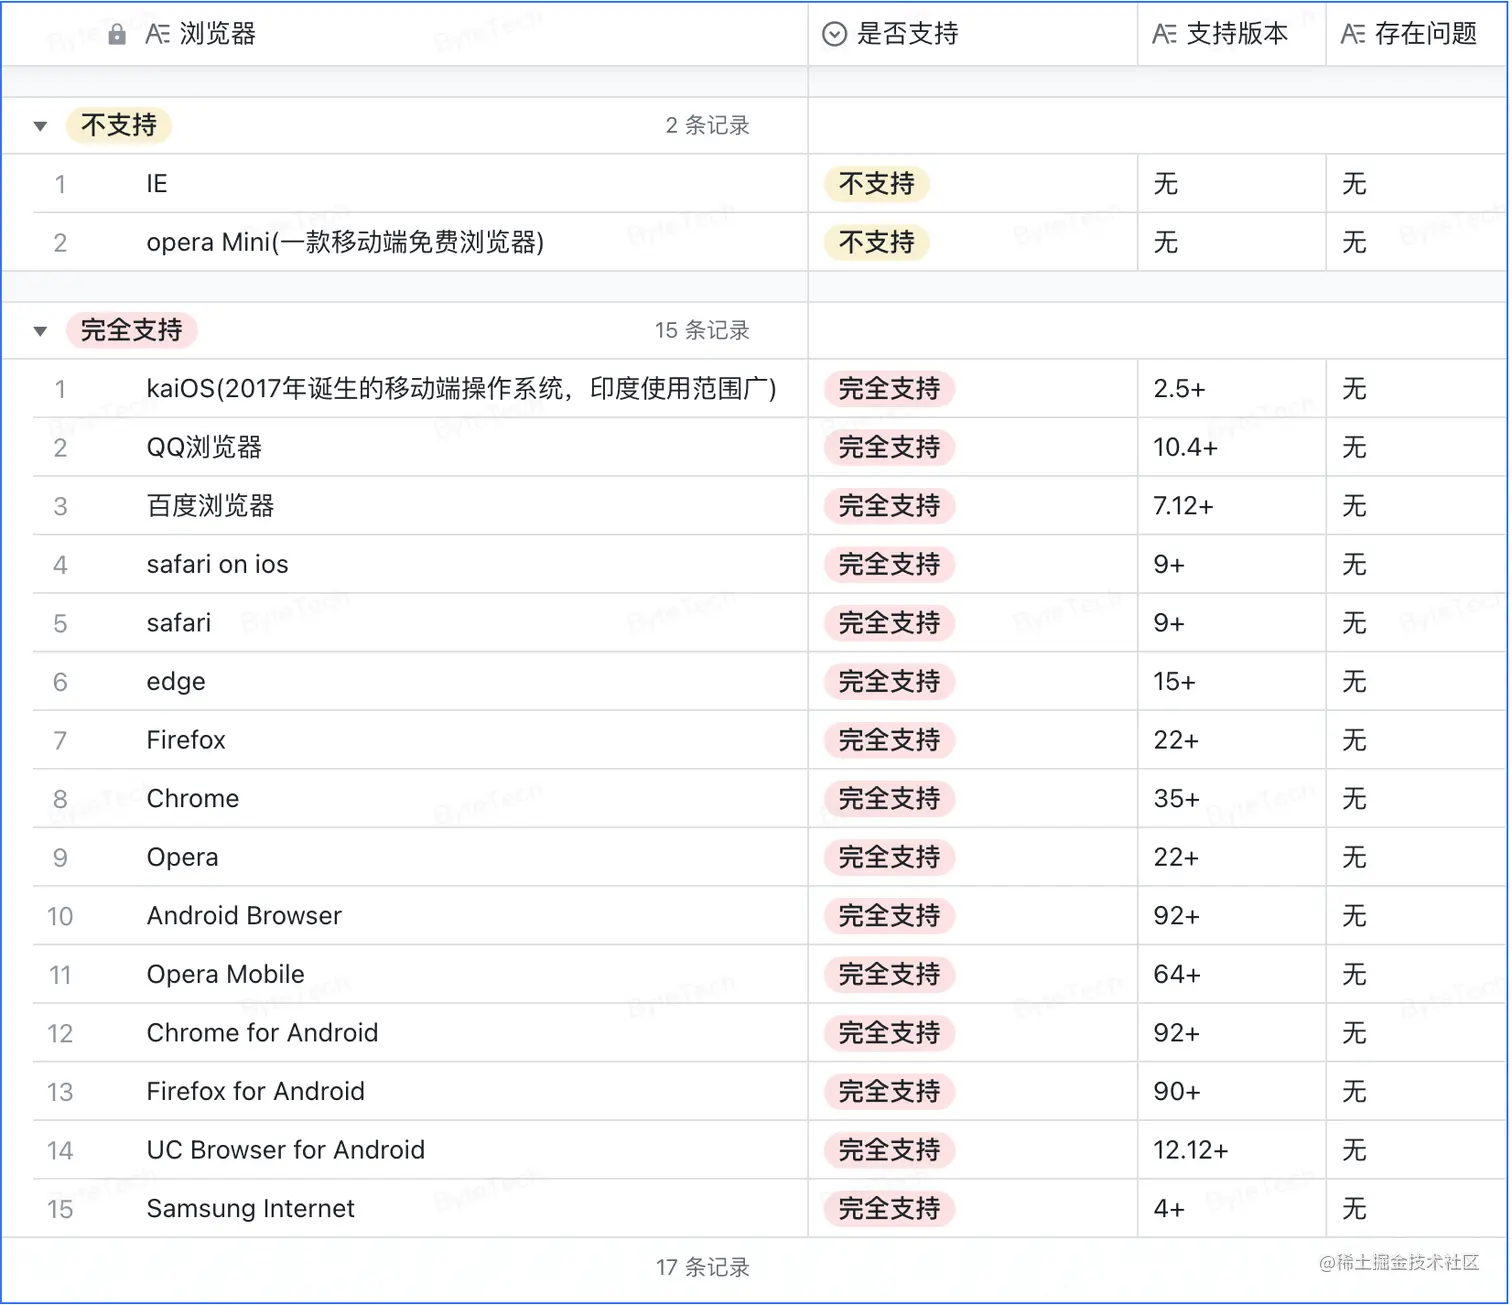Image resolution: width=1512 pixels, height=1305 pixels.
Task: Select version cell 15+
Action: coord(1232,682)
